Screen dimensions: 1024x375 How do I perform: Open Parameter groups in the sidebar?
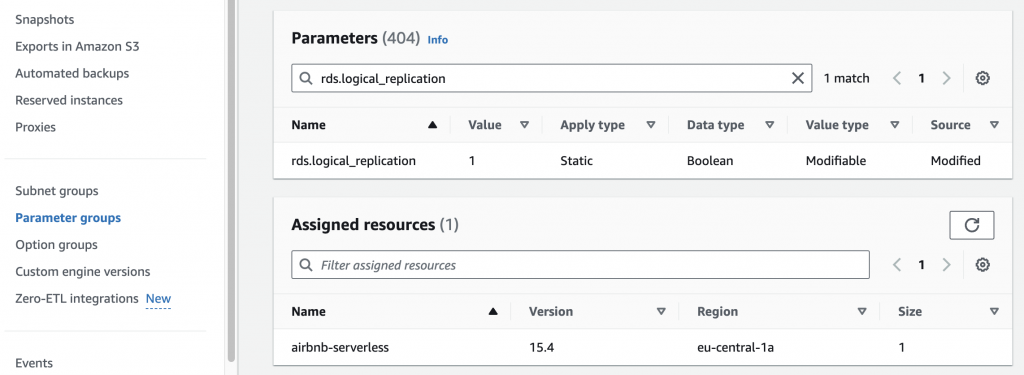[68, 218]
